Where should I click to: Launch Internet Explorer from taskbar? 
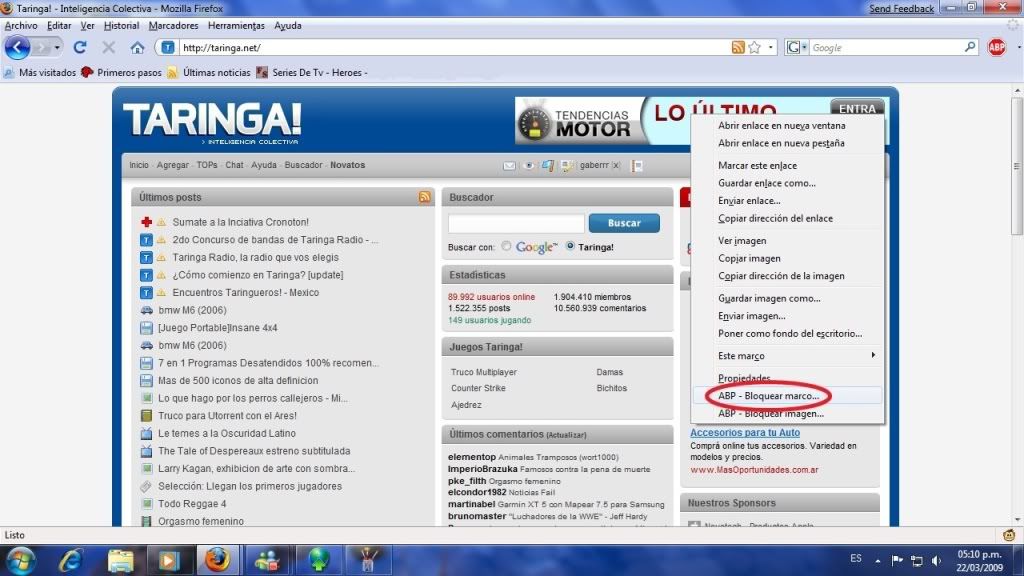coord(71,560)
